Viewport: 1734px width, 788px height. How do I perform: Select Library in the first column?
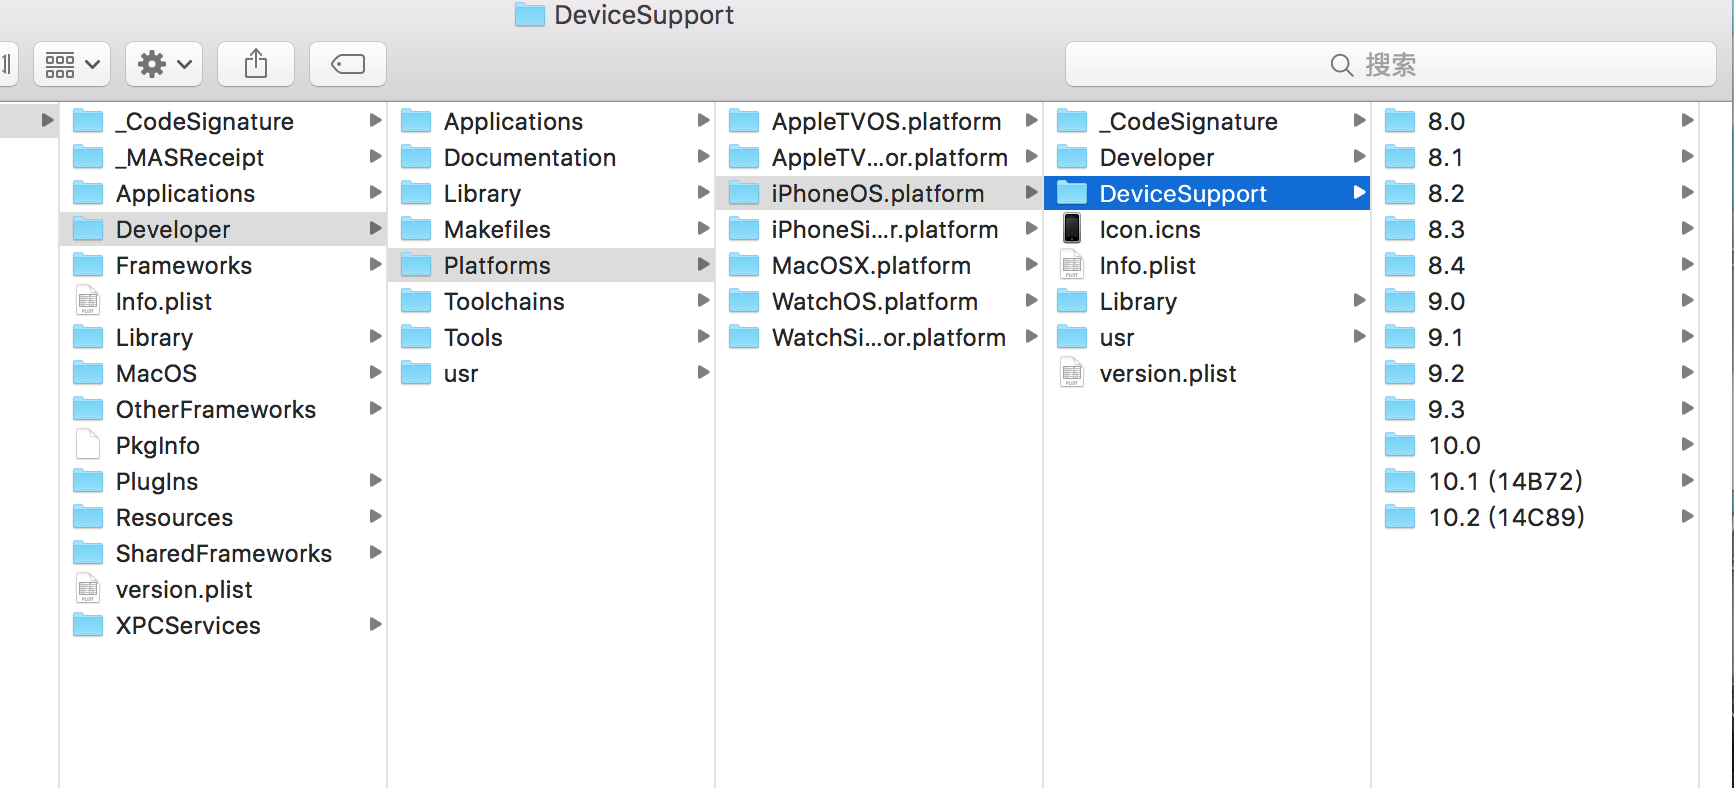click(223, 337)
